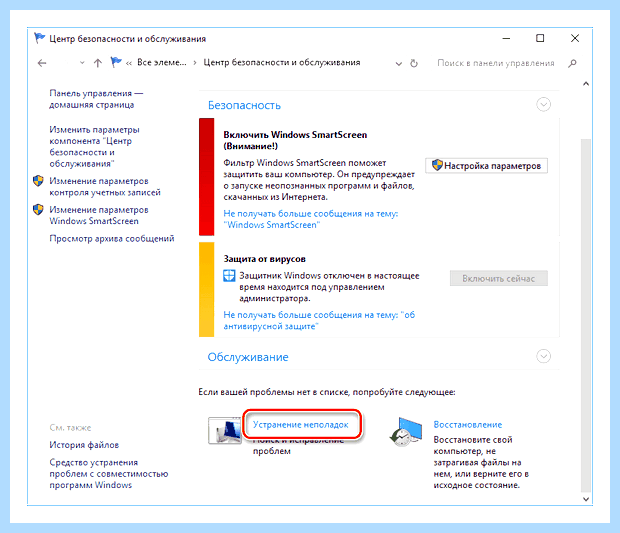This screenshot has width=620, height=533.
Task: Open 'Панель управления — домашняя страница' link
Action: tap(96, 99)
